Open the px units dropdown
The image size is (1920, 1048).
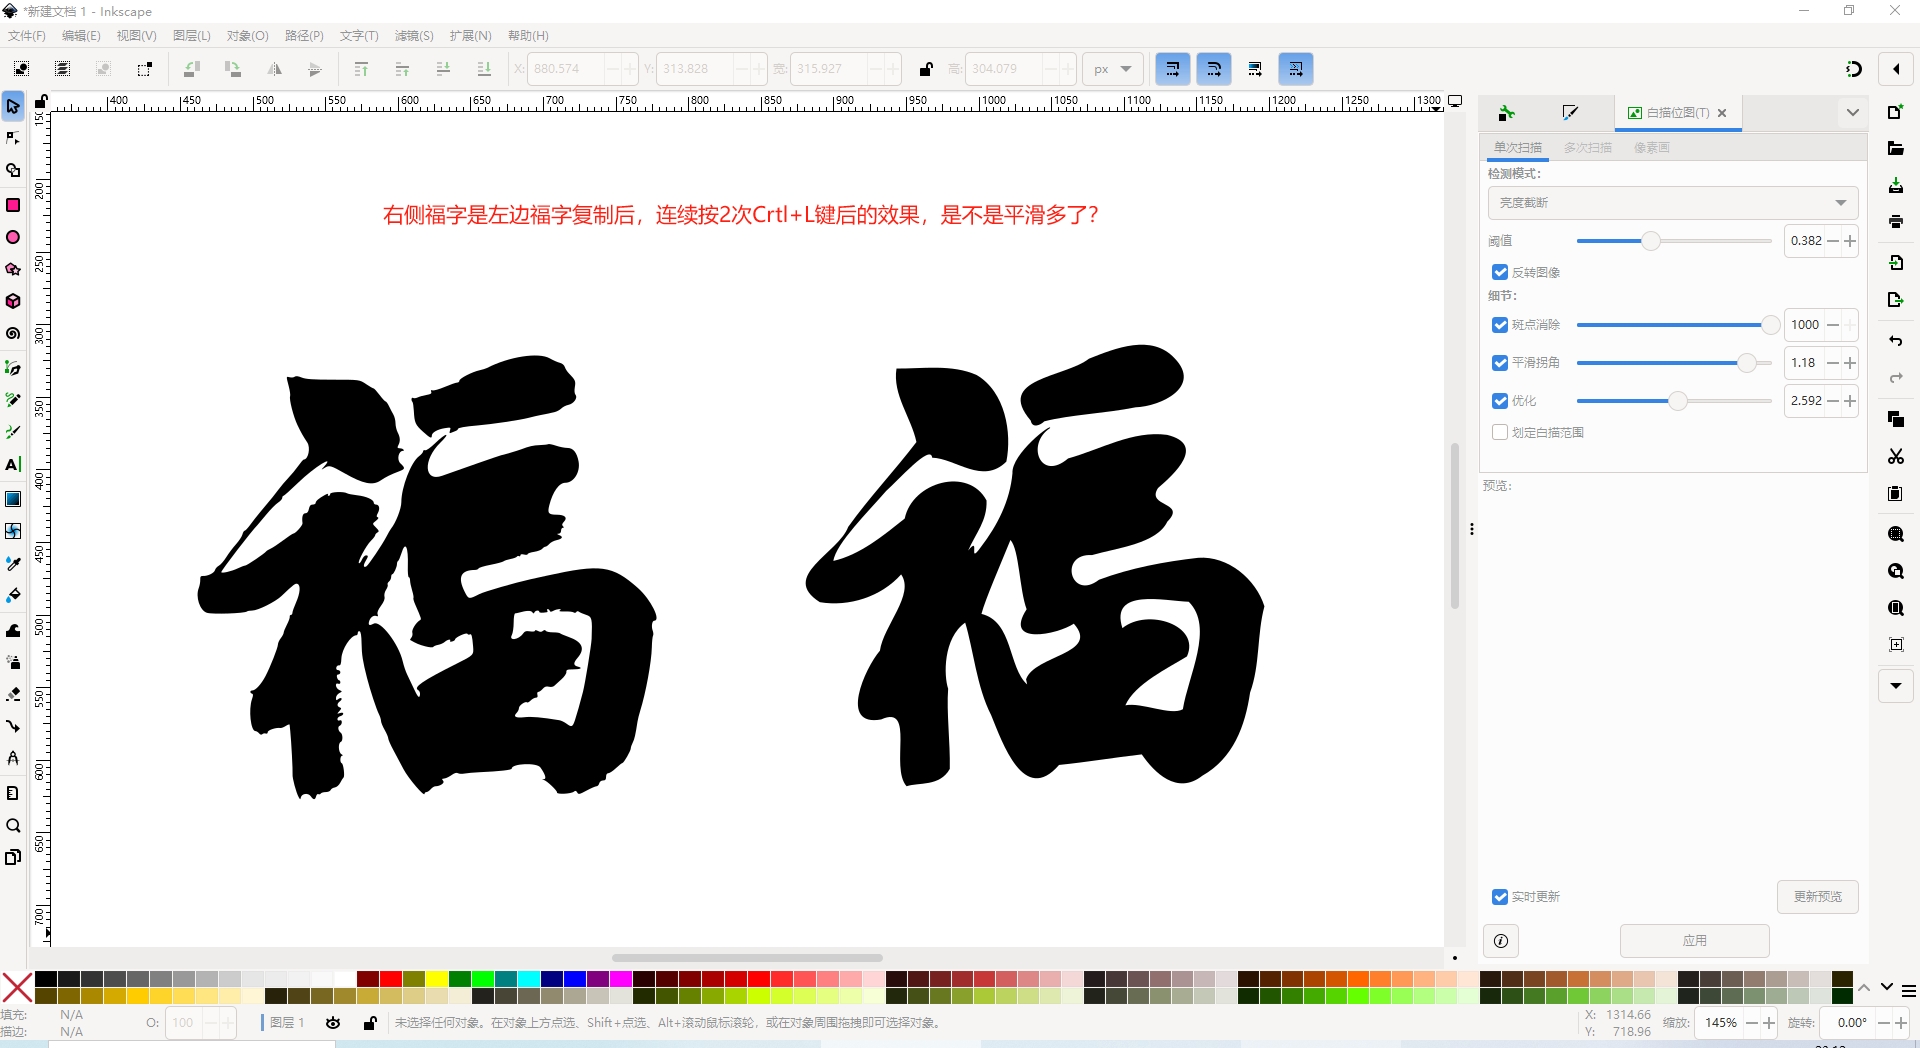click(1112, 69)
